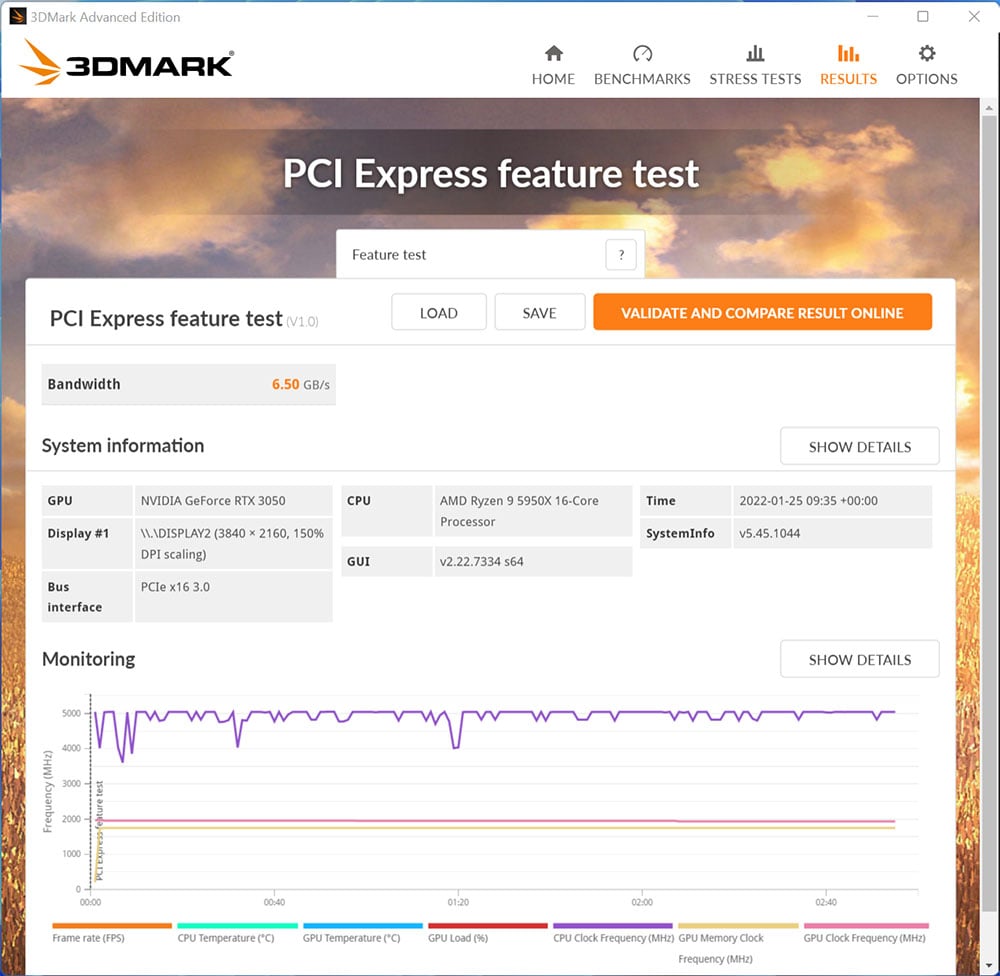Viewport: 1000px width, 976px height.
Task: Click the Options gear icon
Action: [927, 54]
